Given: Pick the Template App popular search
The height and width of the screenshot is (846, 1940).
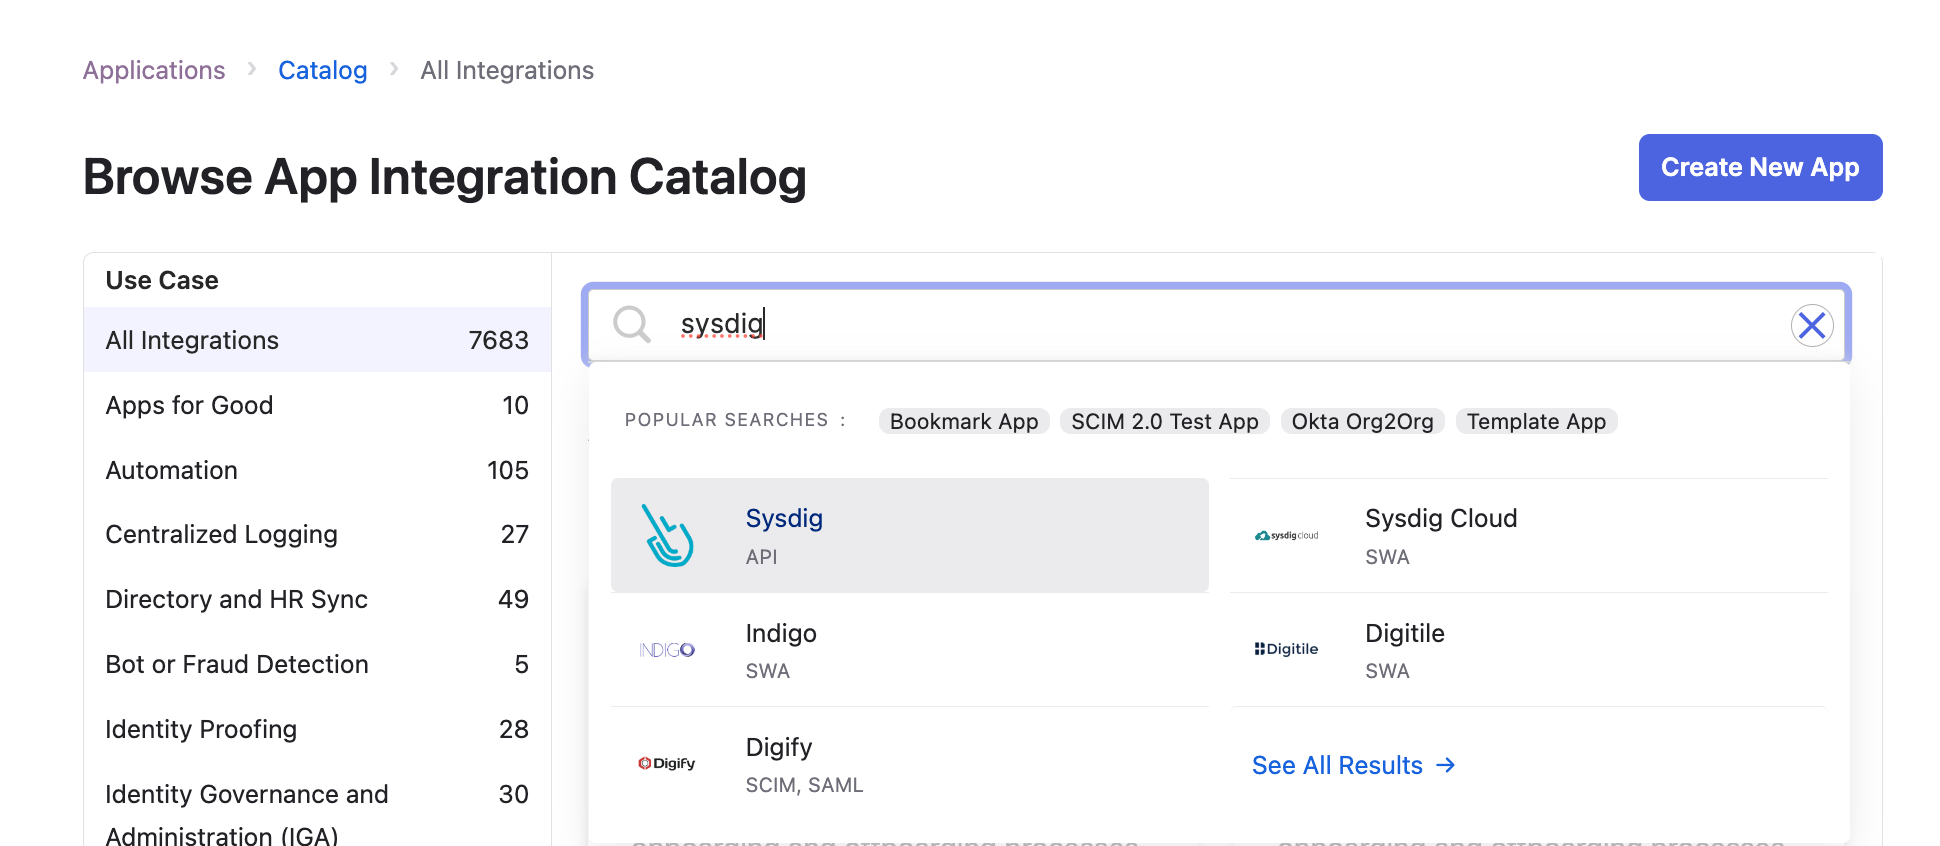Looking at the screenshot, I should coord(1536,421).
